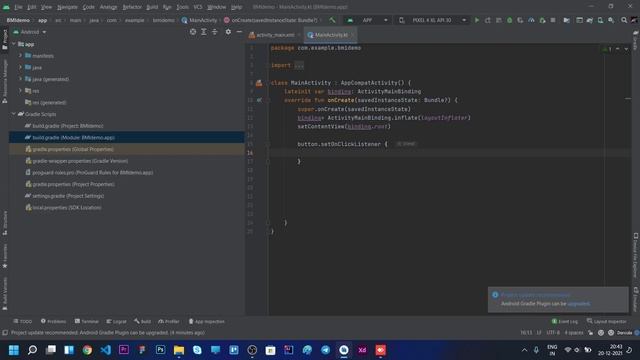Open Skype from the taskbar
640x360 pixels.
point(197,350)
